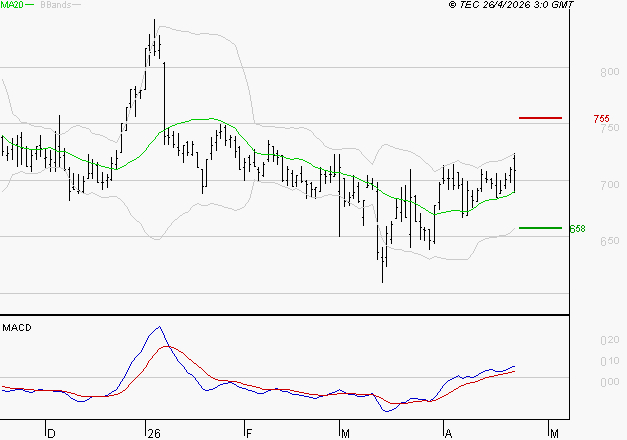This screenshot has height=440, width=627.
Task: Click the F month label on time axis
Action: click(x=249, y=434)
